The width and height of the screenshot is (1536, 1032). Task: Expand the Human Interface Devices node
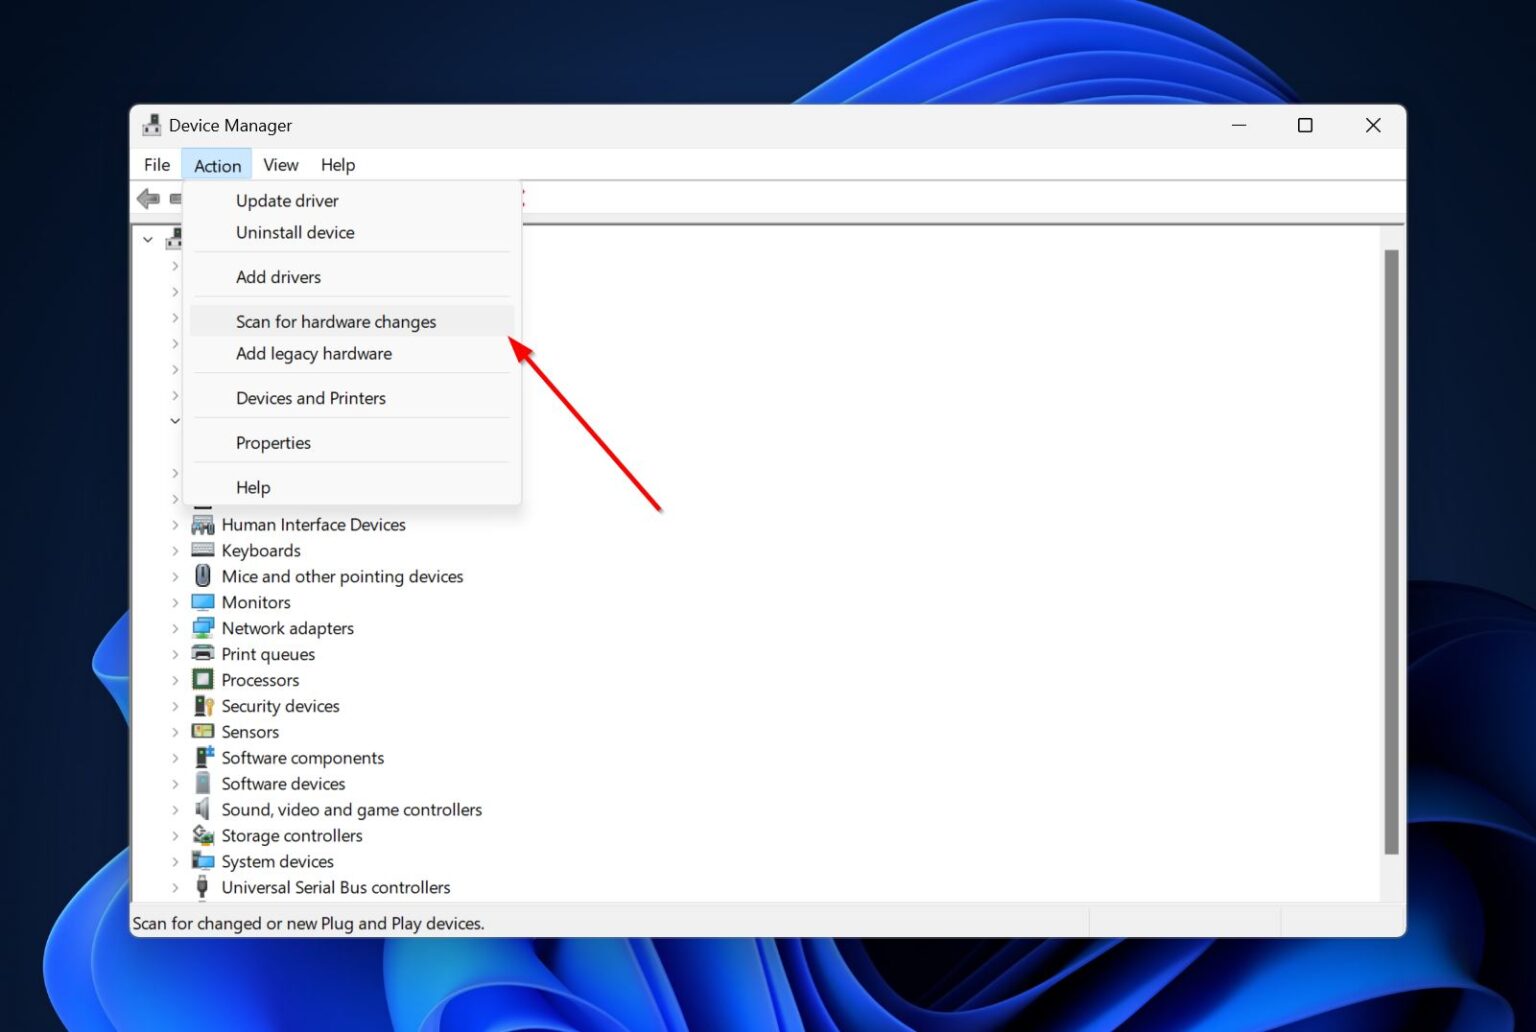pos(177,524)
